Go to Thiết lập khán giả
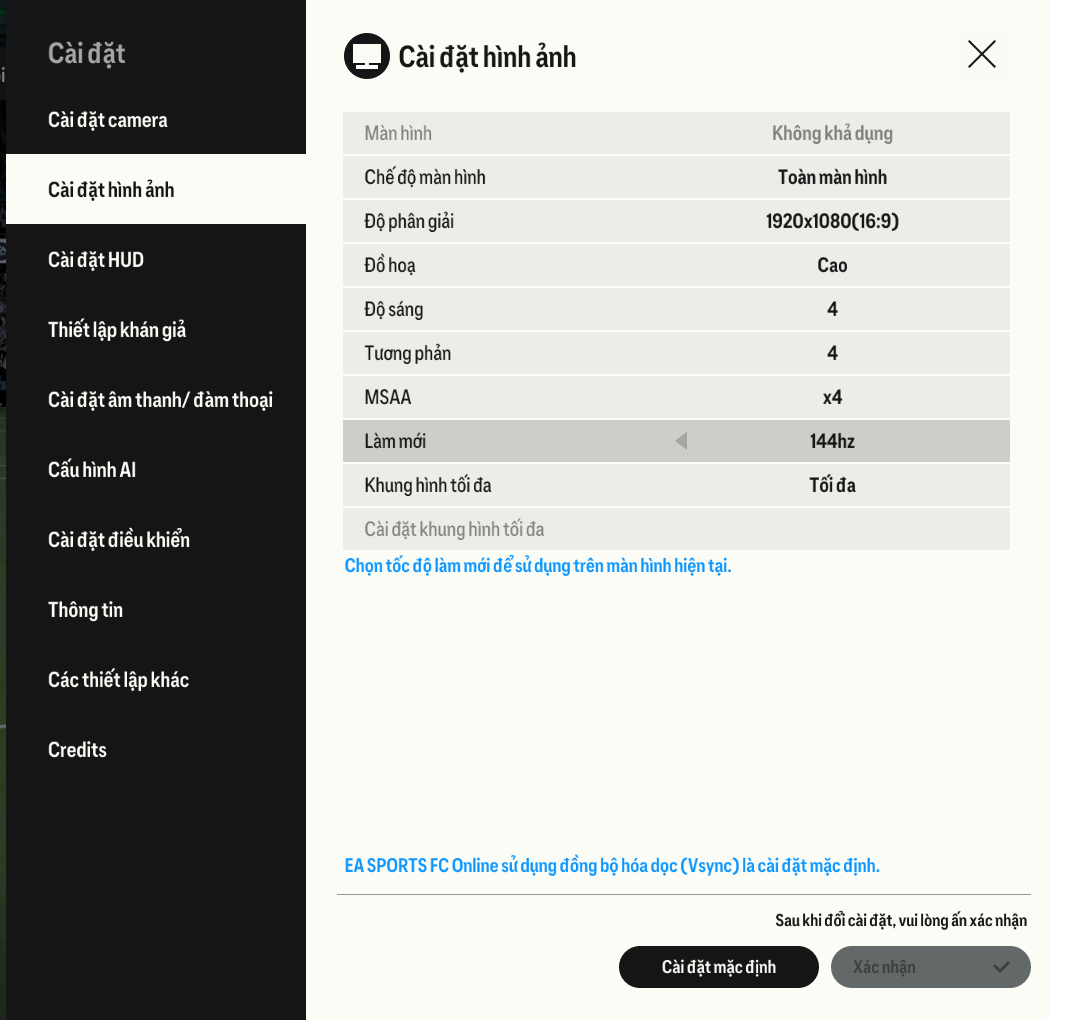Viewport: 1072px width, 1020px height. pyautogui.click(x=117, y=330)
